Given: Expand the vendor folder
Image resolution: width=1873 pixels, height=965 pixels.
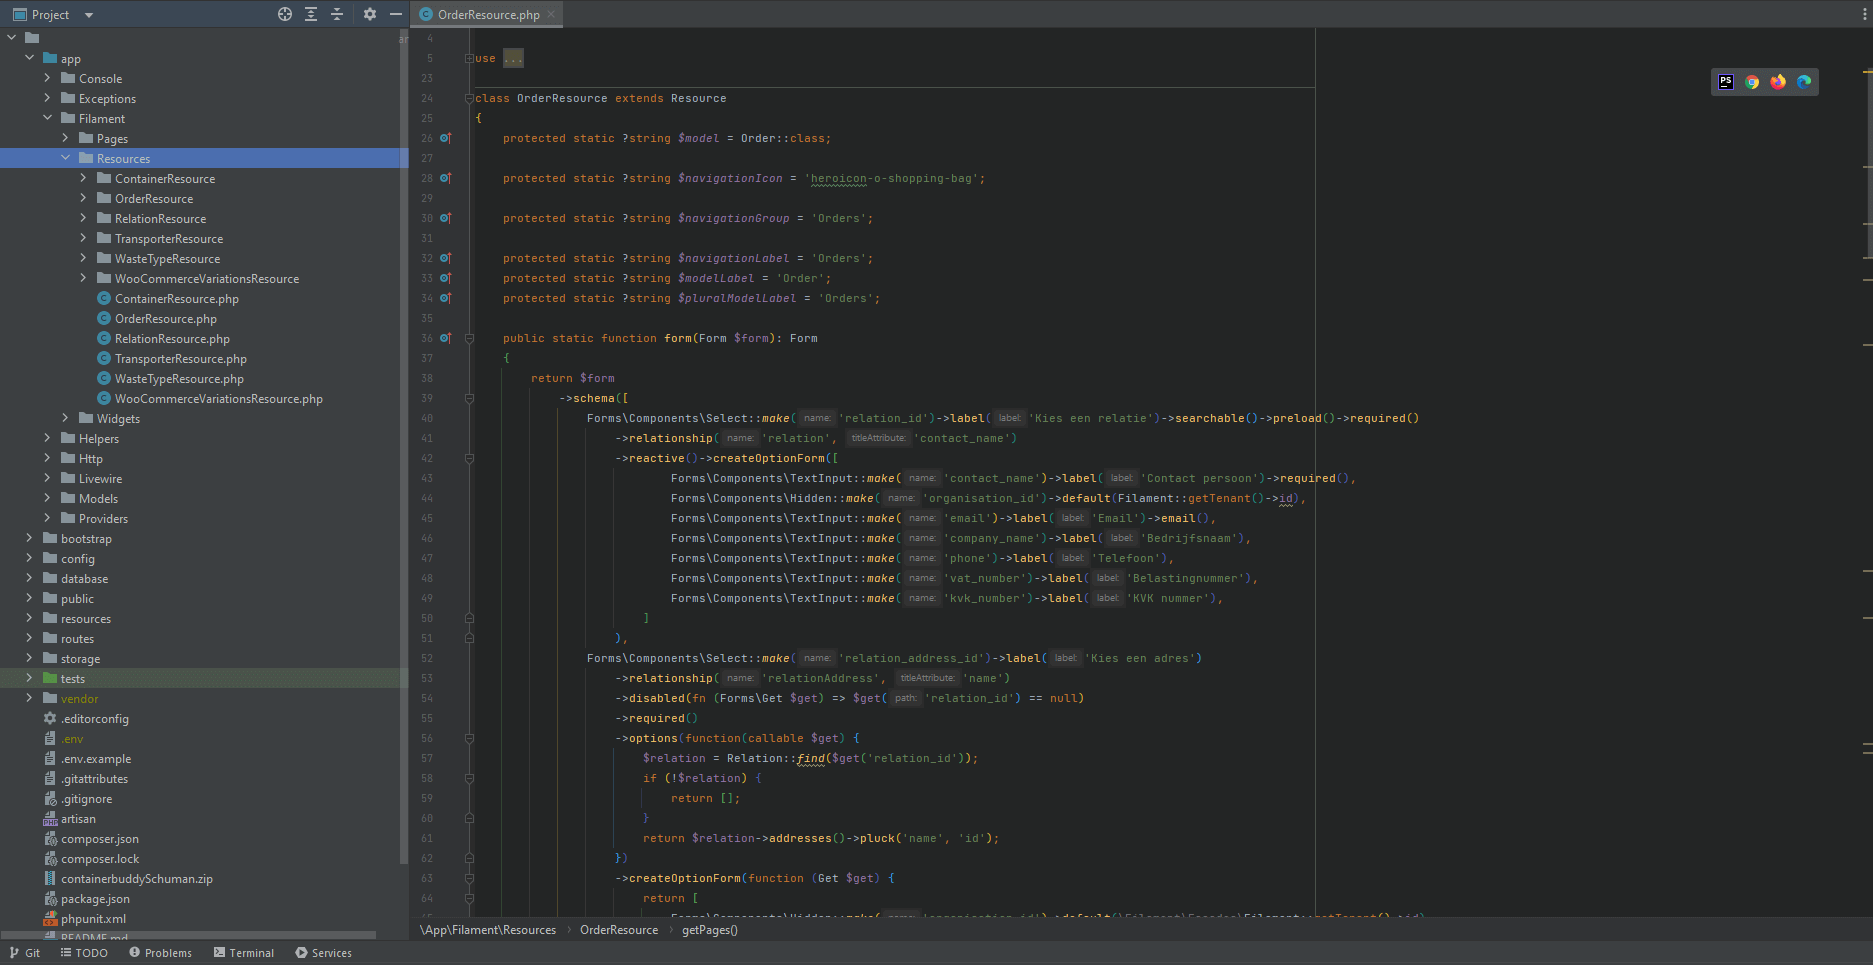Looking at the screenshot, I should (x=29, y=698).
